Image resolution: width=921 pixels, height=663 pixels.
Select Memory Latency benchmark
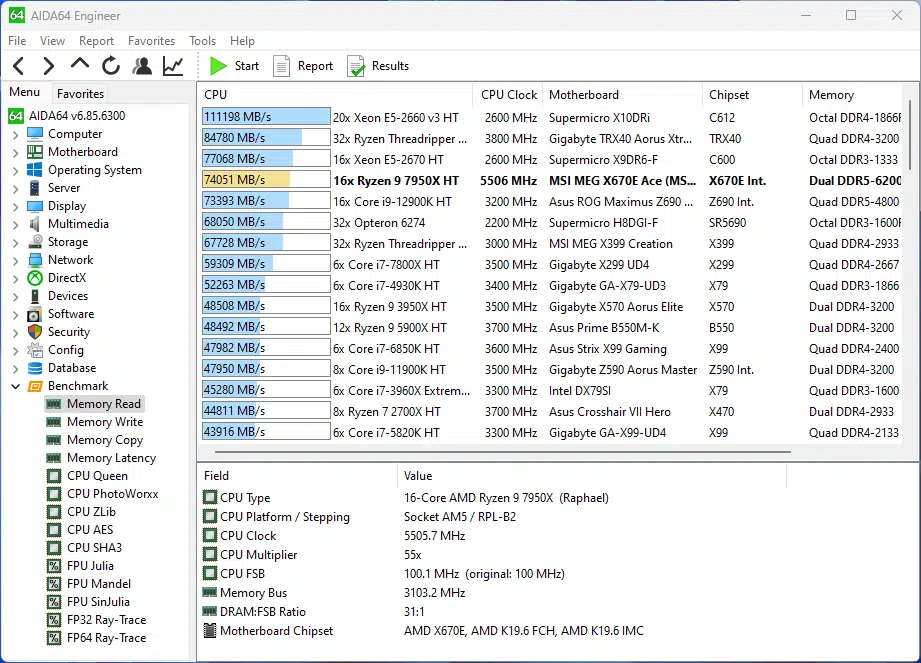coord(111,458)
